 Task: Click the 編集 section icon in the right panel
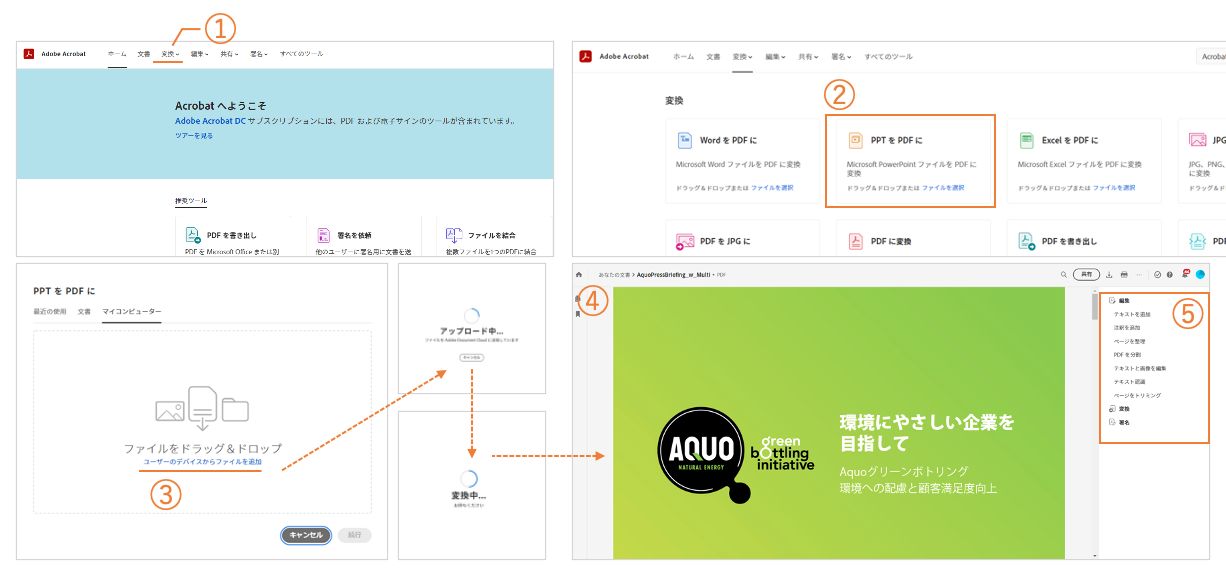[1112, 300]
